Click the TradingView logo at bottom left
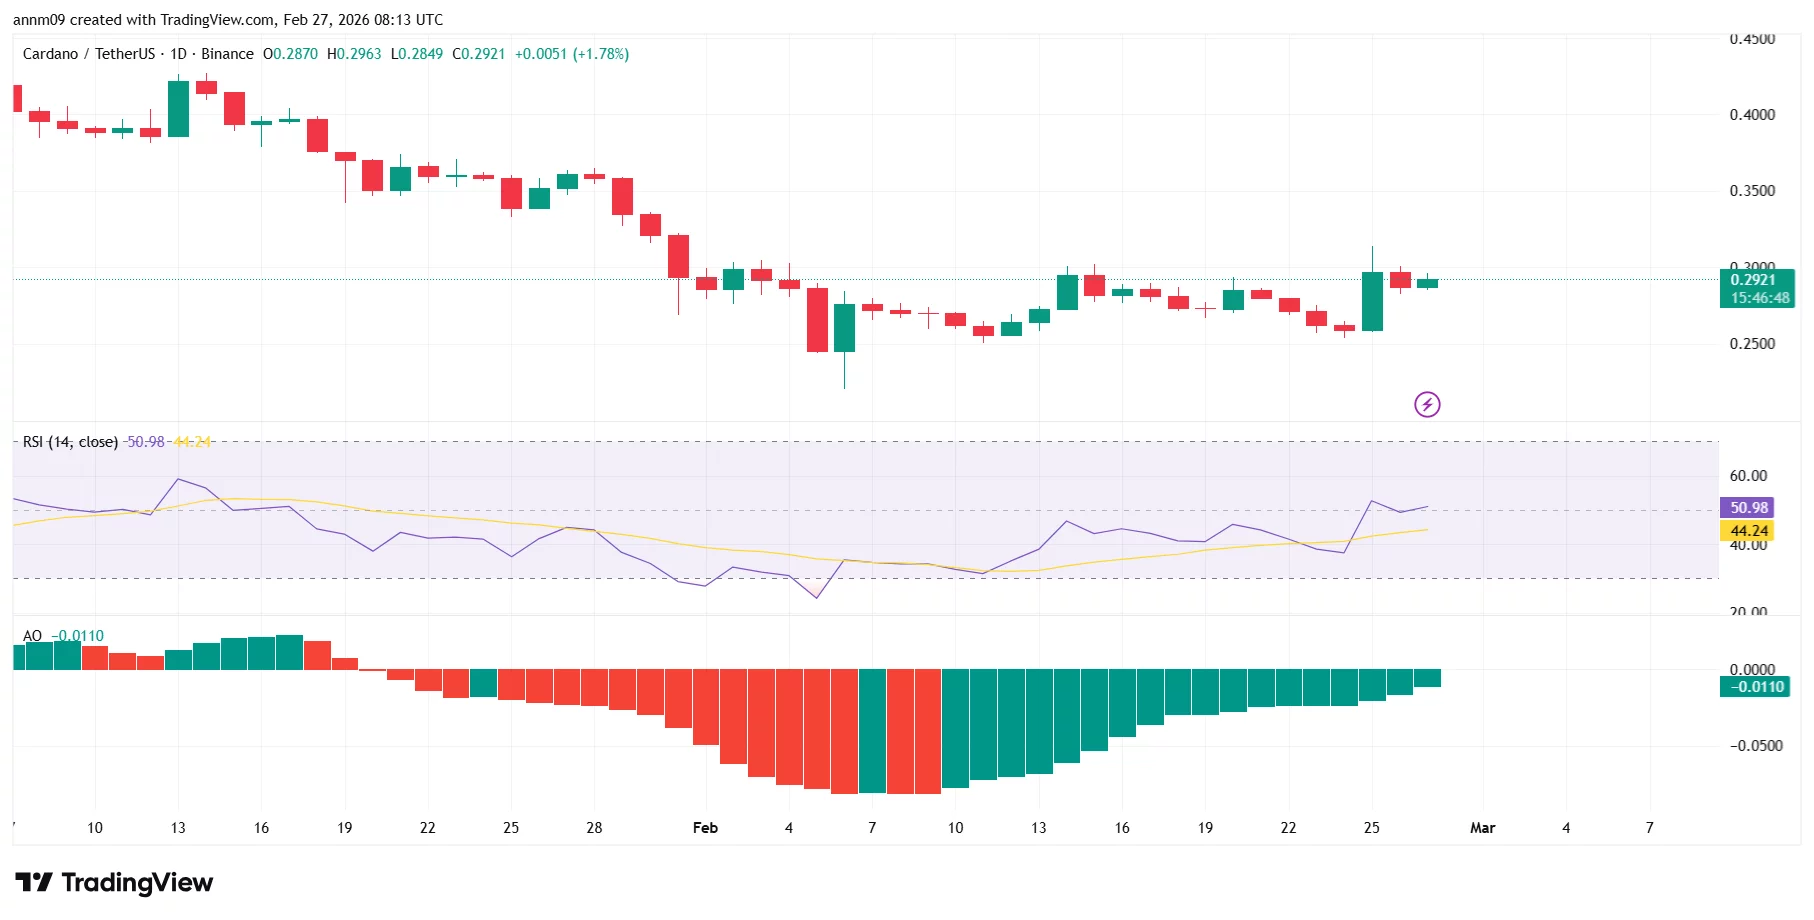The height and width of the screenshot is (920, 1814). coord(114,882)
